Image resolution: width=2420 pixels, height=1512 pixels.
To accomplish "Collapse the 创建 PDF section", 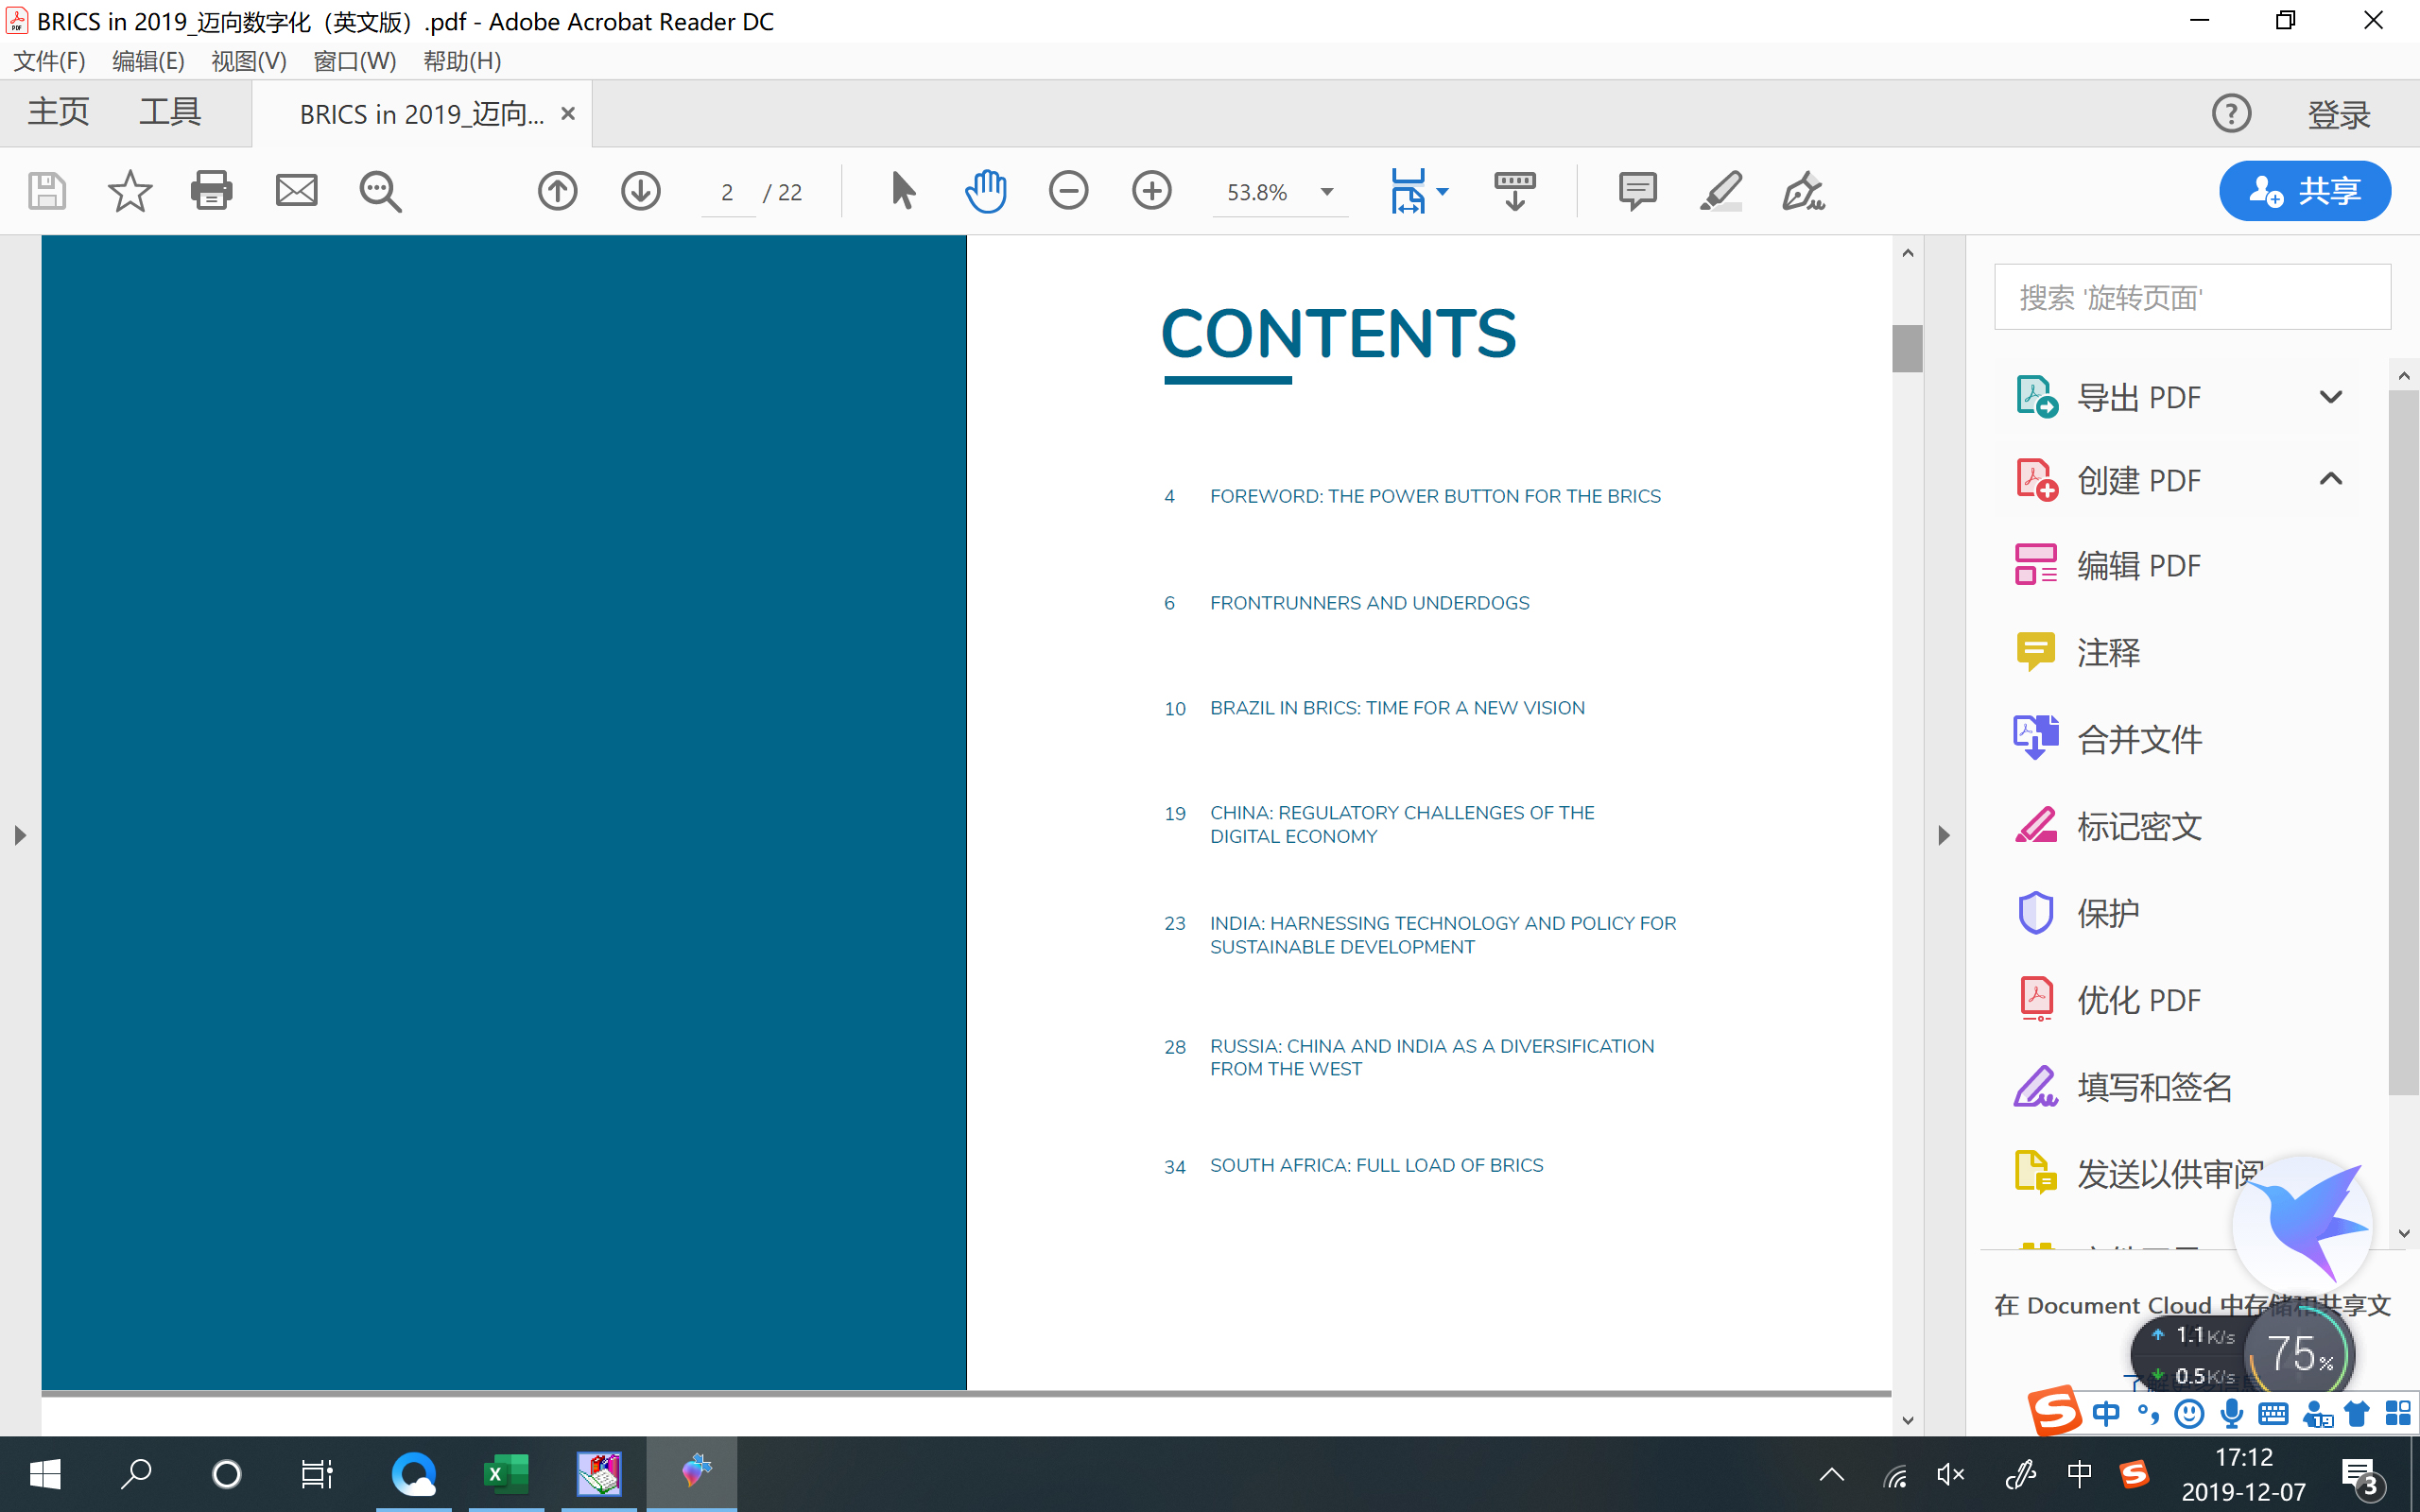I will click(x=2330, y=480).
